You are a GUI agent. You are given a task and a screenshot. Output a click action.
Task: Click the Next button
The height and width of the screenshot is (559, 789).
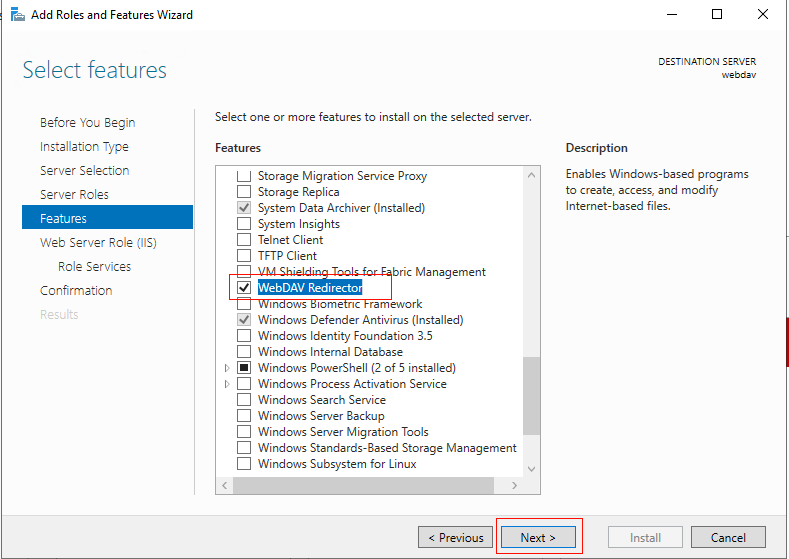[538, 537]
